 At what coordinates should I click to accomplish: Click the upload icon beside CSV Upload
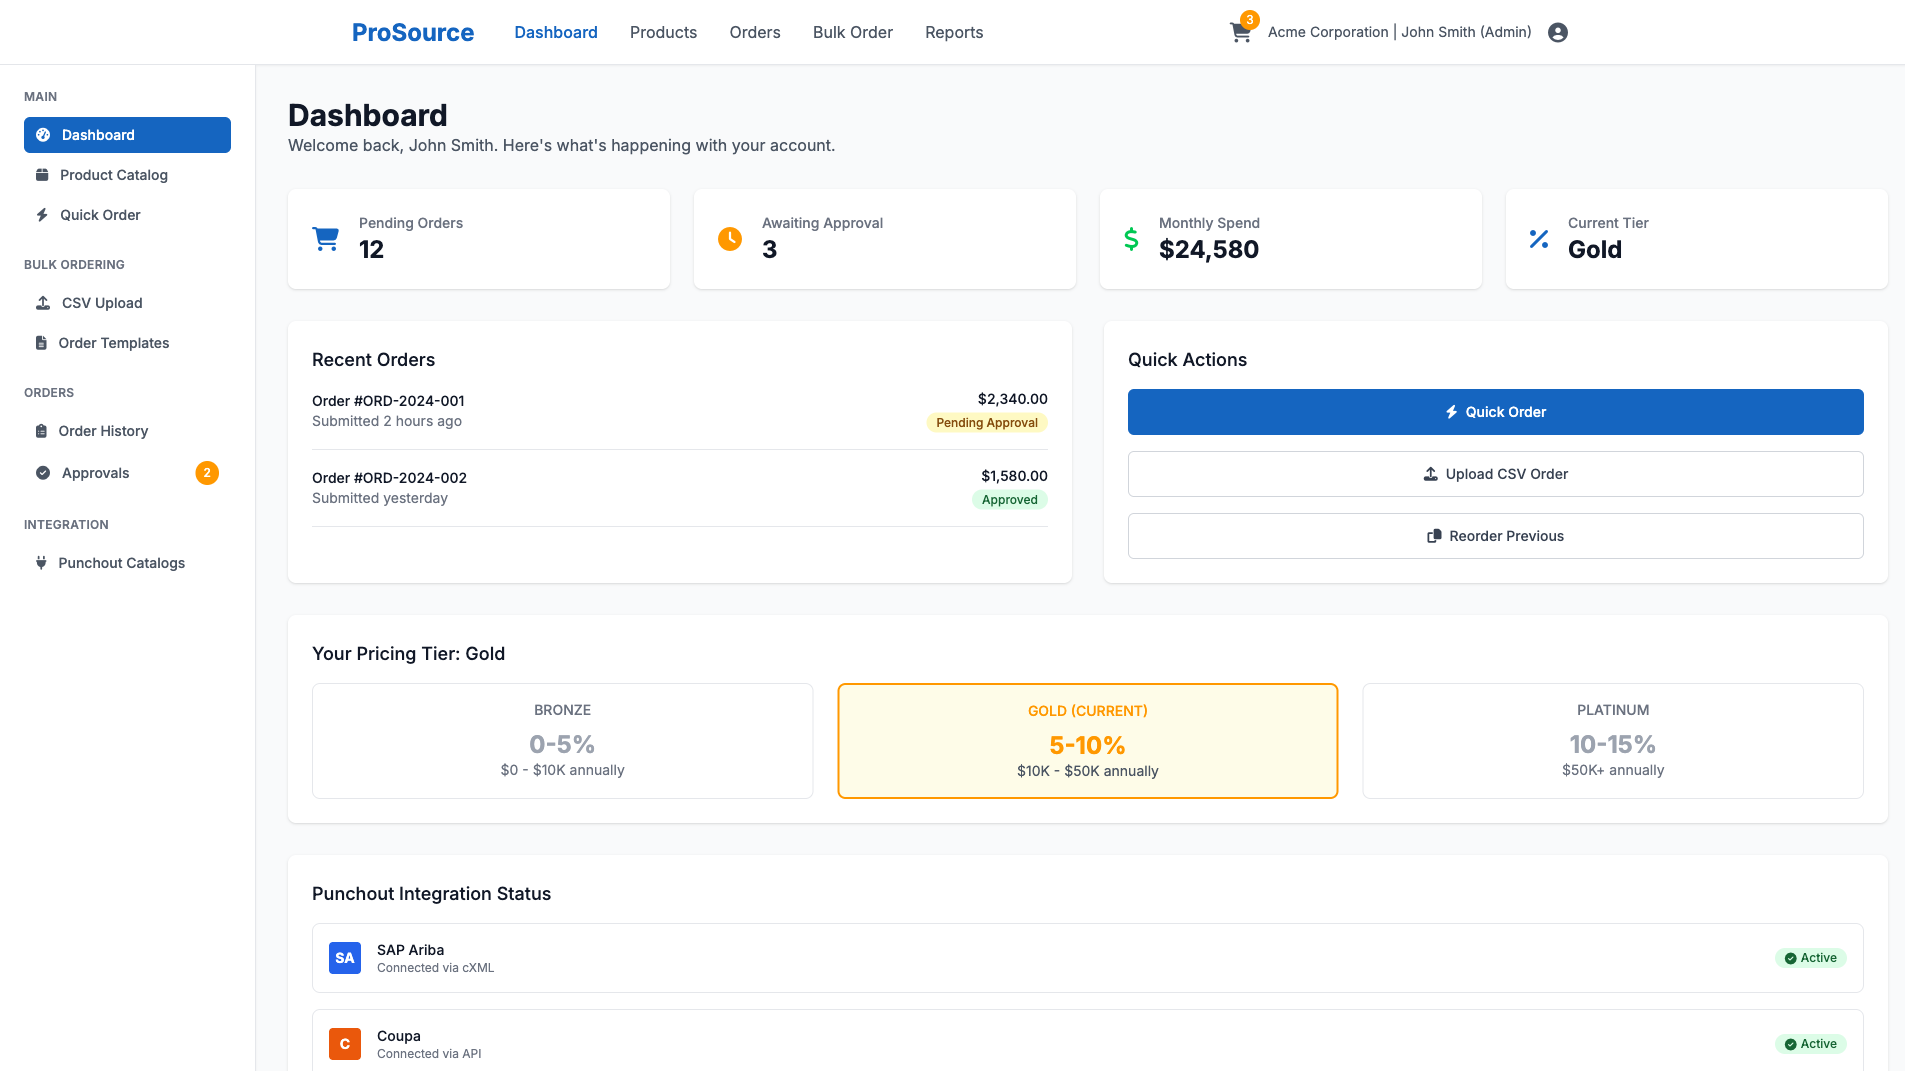(x=41, y=302)
